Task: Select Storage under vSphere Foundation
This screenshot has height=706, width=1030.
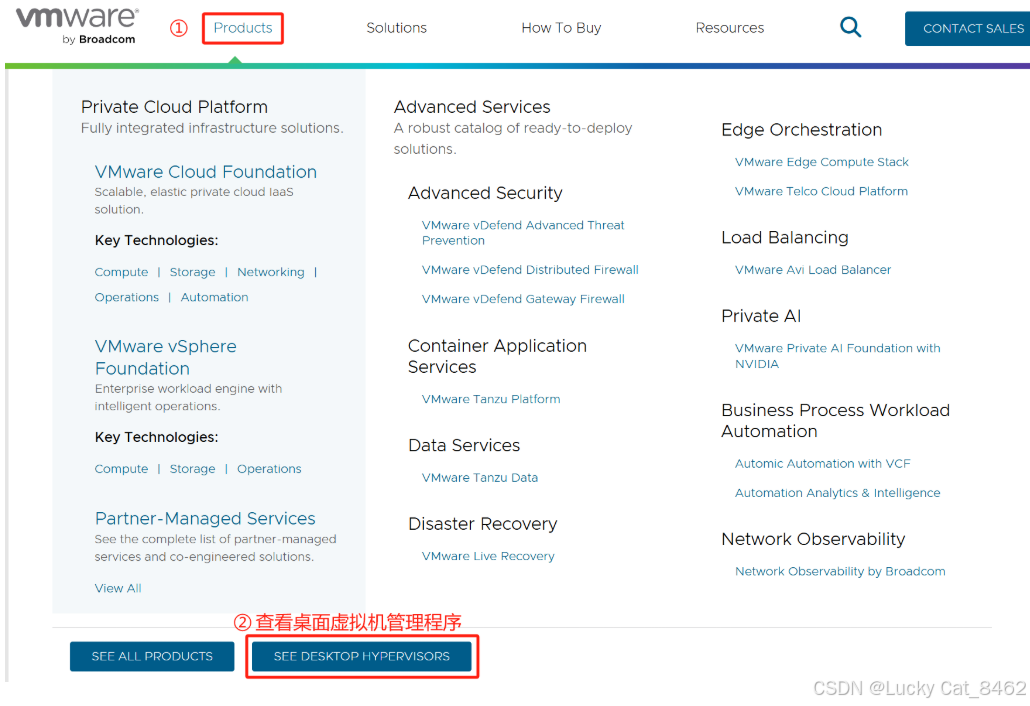Action: (x=192, y=468)
